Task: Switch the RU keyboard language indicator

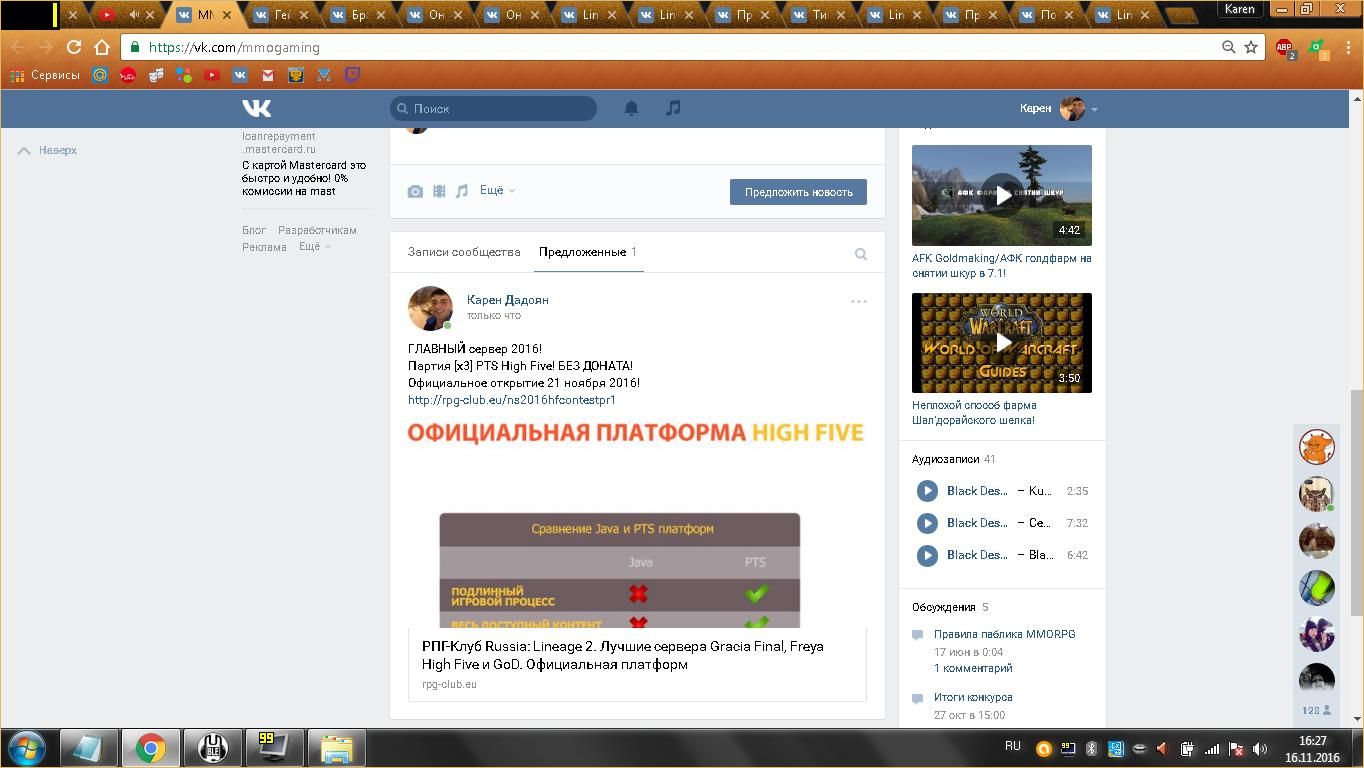Action: click(1013, 746)
